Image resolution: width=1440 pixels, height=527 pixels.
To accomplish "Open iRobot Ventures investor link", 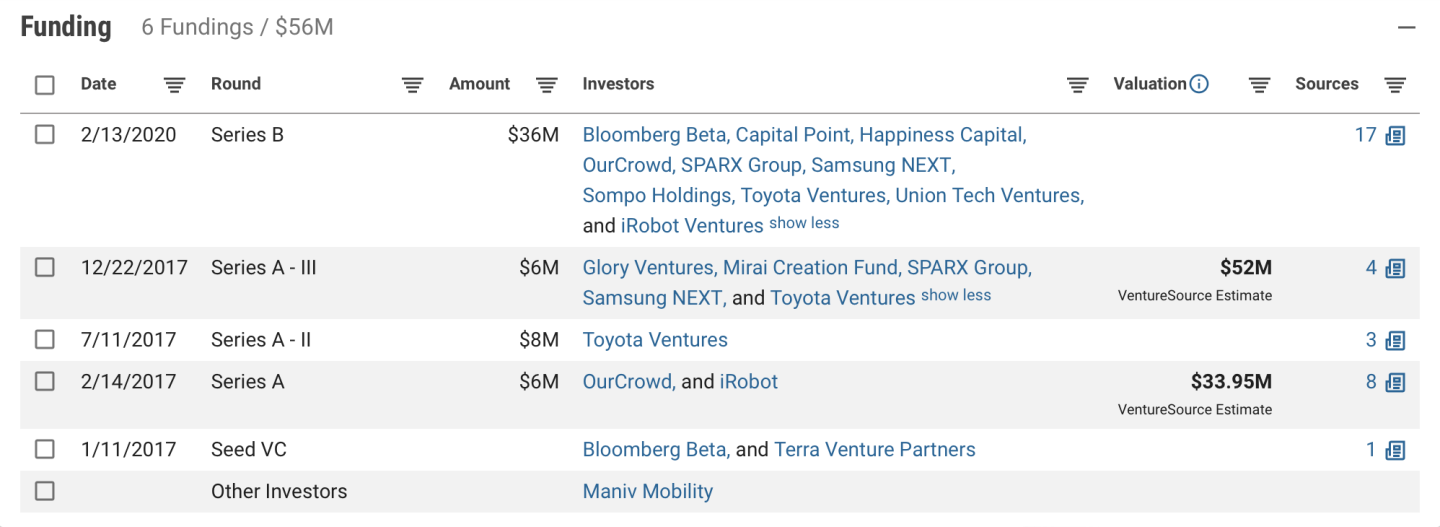I will 692,225.
